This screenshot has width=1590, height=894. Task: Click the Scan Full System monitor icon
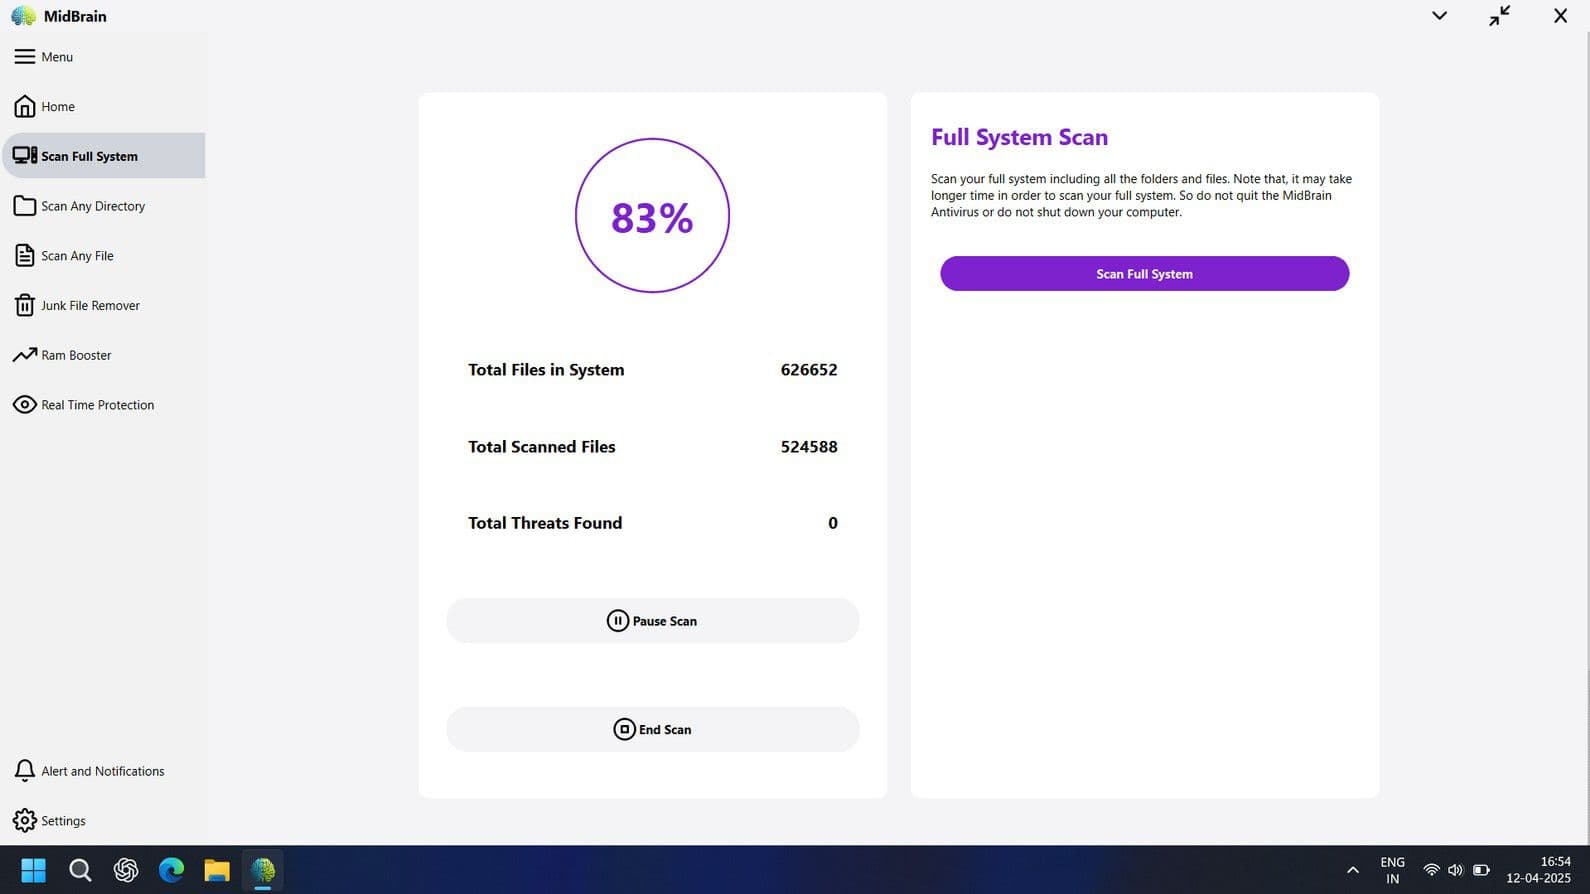point(25,156)
